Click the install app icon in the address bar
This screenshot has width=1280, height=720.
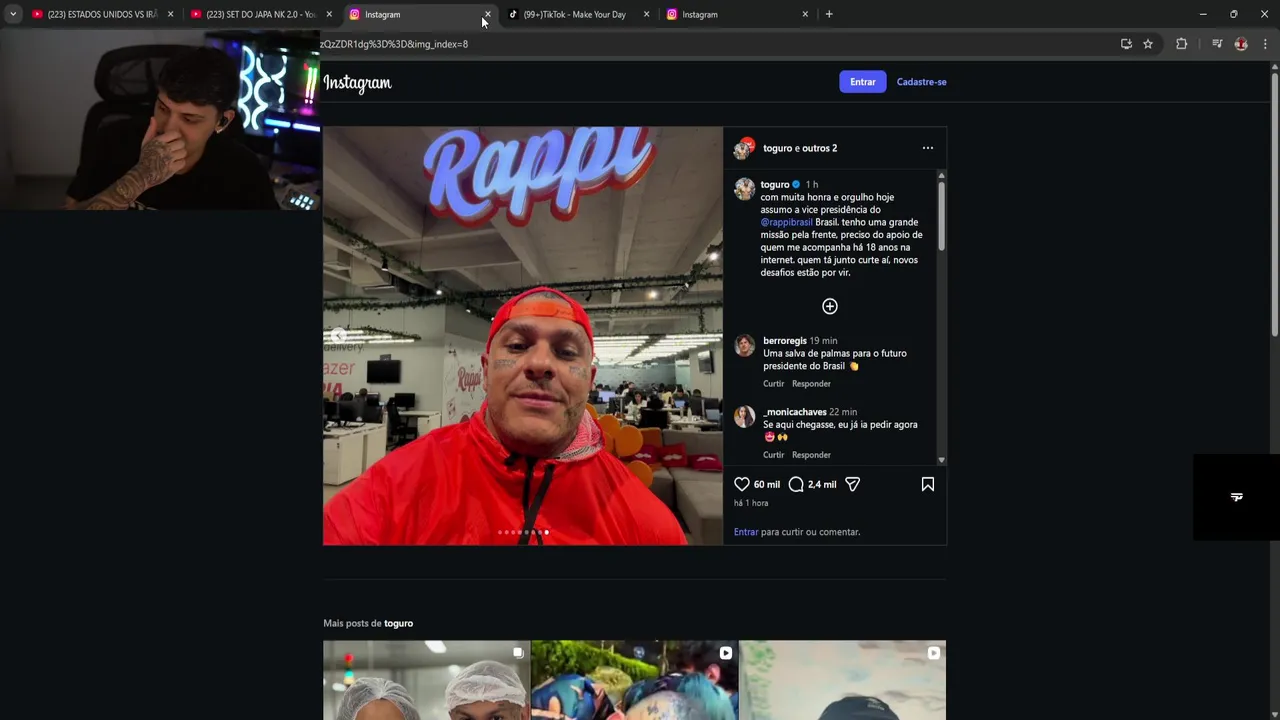point(1126,44)
